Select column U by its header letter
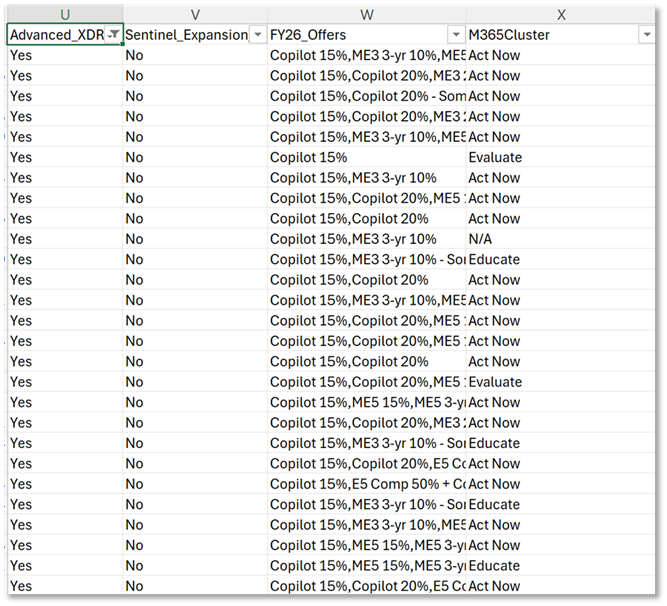Viewport: 667px width, 606px height. point(65,15)
